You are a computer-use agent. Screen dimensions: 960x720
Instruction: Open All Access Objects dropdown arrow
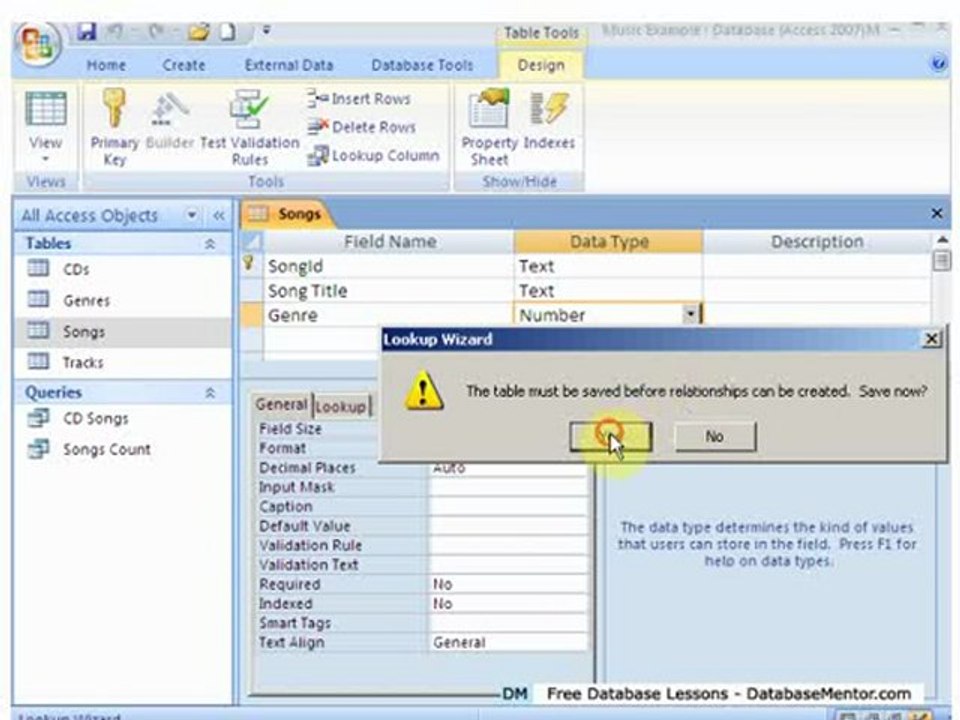click(192, 215)
